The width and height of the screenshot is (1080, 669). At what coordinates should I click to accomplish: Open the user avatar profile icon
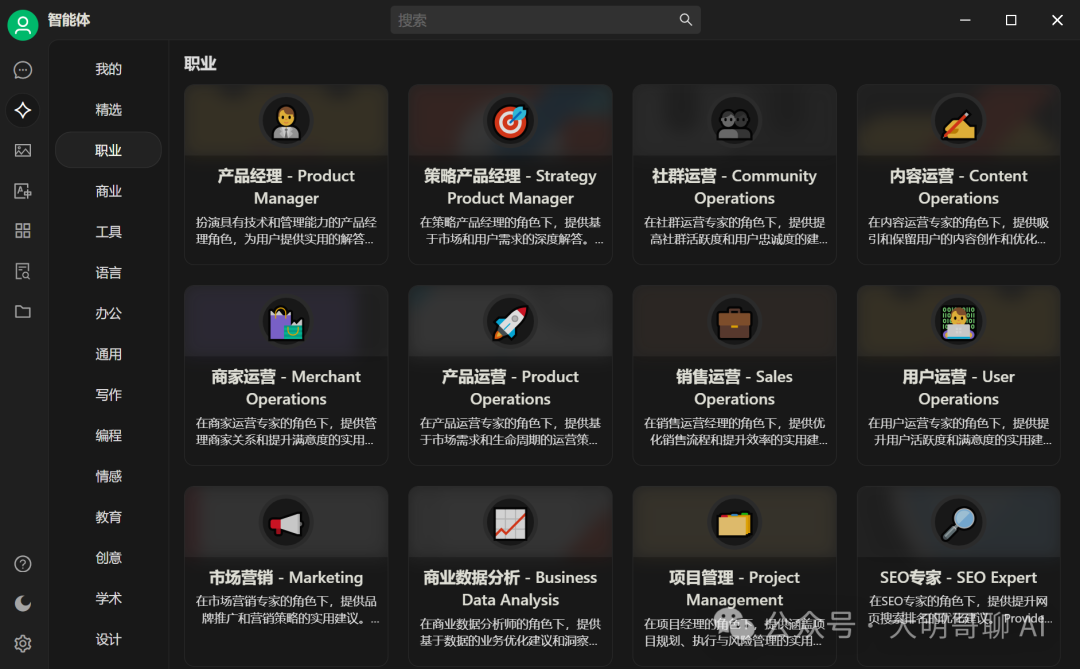pyautogui.click(x=23, y=25)
